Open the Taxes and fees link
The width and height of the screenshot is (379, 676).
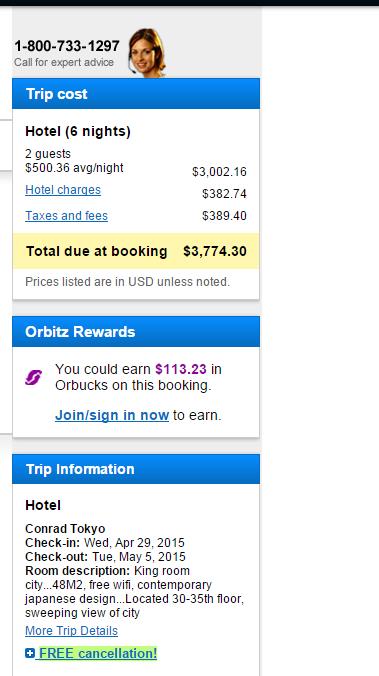coord(66,216)
